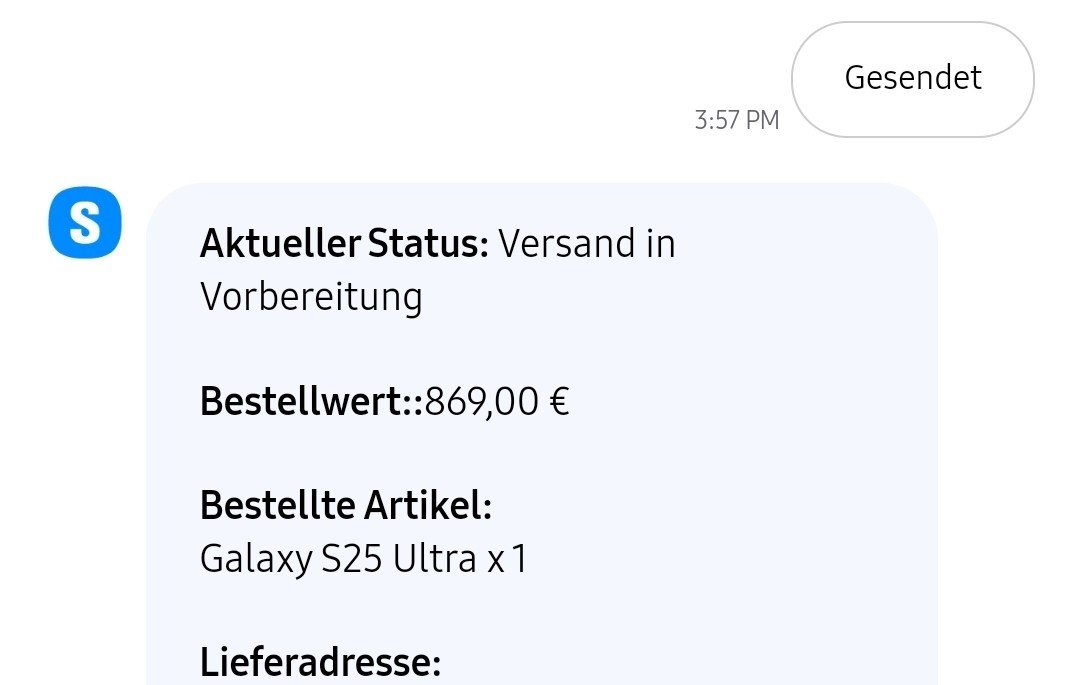The width and height of the screenshot is (1080, 685).
Task: Click the word Galaxy in the ordered item
Action: click(x=256, y=560)
